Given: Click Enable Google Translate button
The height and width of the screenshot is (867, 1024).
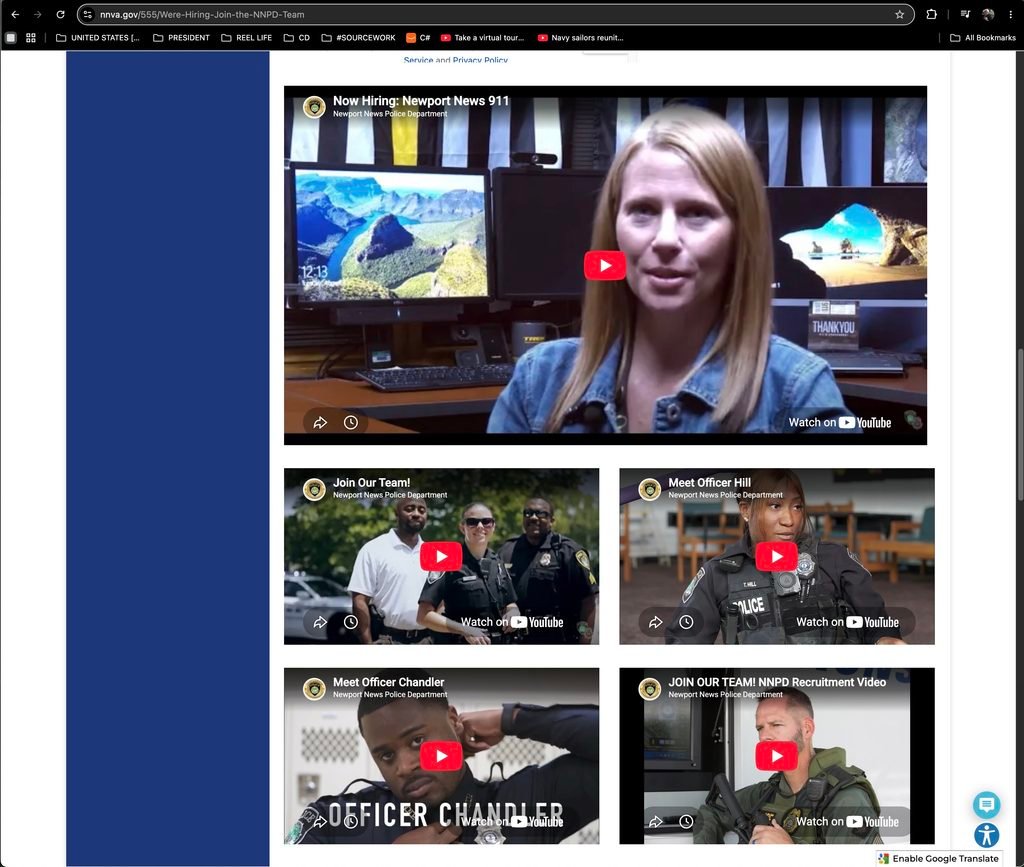Looking at the screenshot, I should pos(938,859).
